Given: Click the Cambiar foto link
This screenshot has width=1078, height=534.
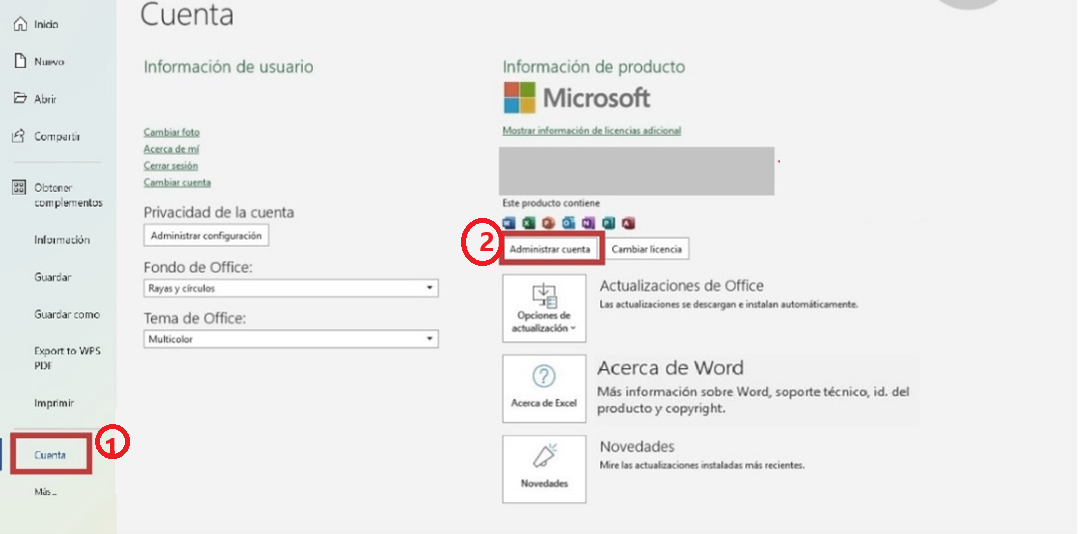Looking at the screenshot, I should coord(172,132).
